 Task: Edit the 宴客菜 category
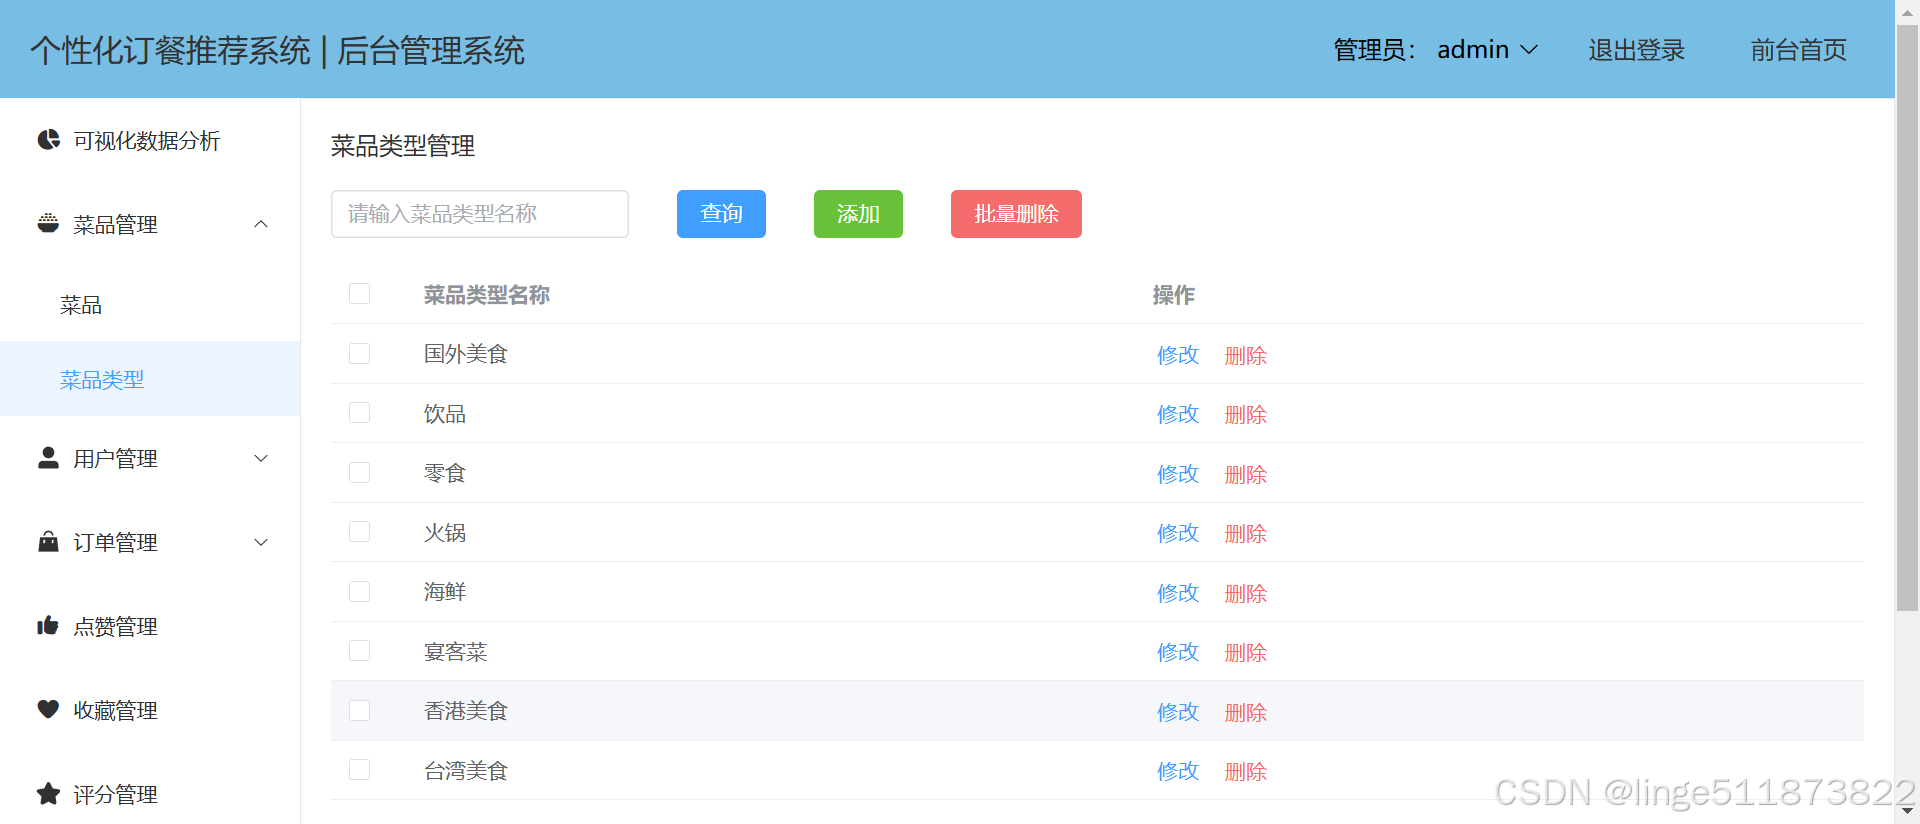1178,652
